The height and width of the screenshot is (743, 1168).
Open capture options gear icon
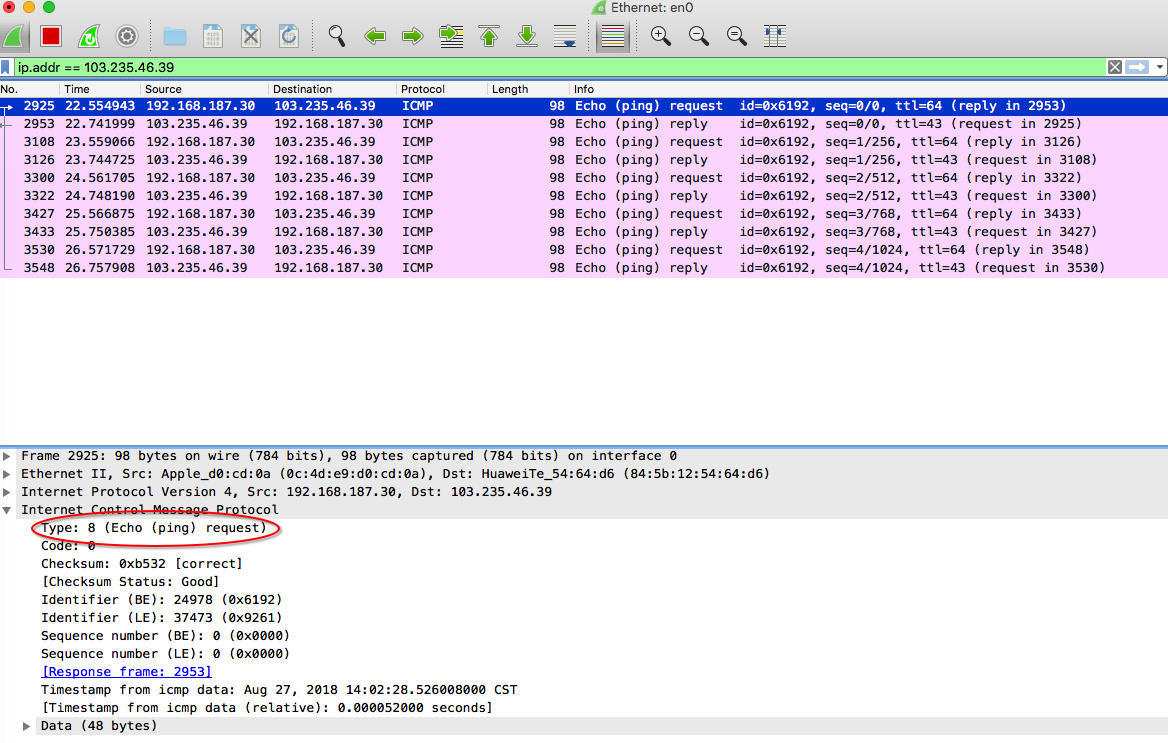click(x=127, y=36)
